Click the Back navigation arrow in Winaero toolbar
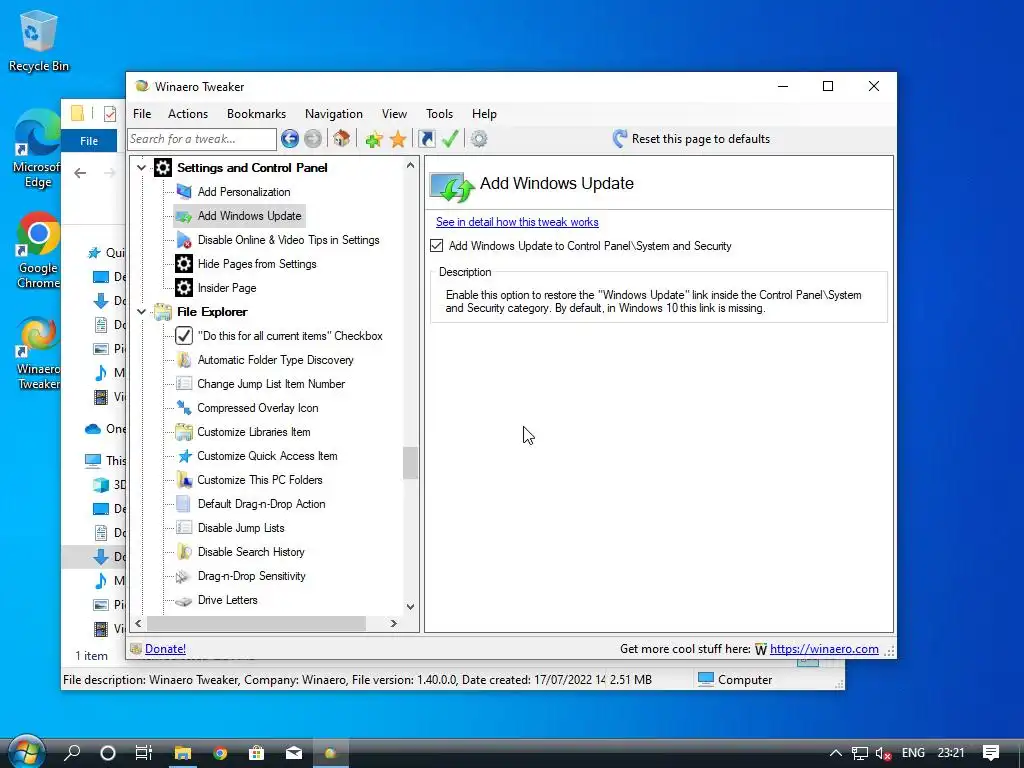 pyautogui.click(x=289, y=138)
